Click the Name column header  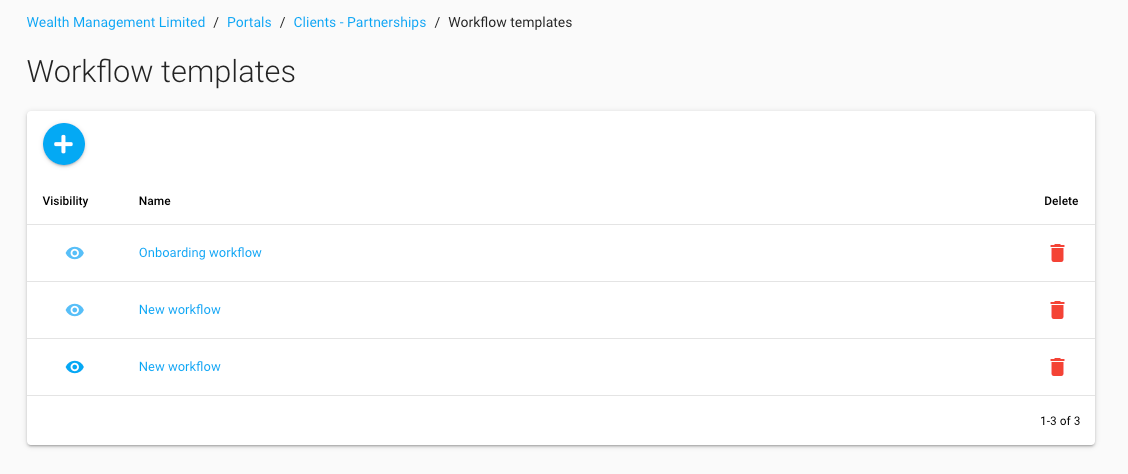coord(155,201)
